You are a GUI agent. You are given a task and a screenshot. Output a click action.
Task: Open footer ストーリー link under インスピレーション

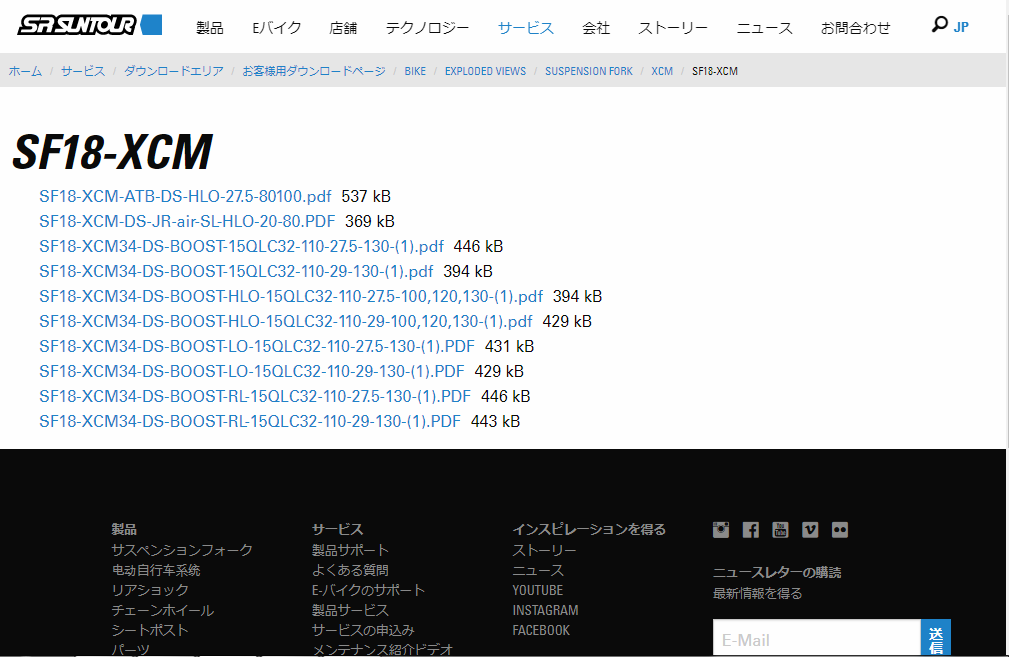pyautogui.click(x=544, y=550)
